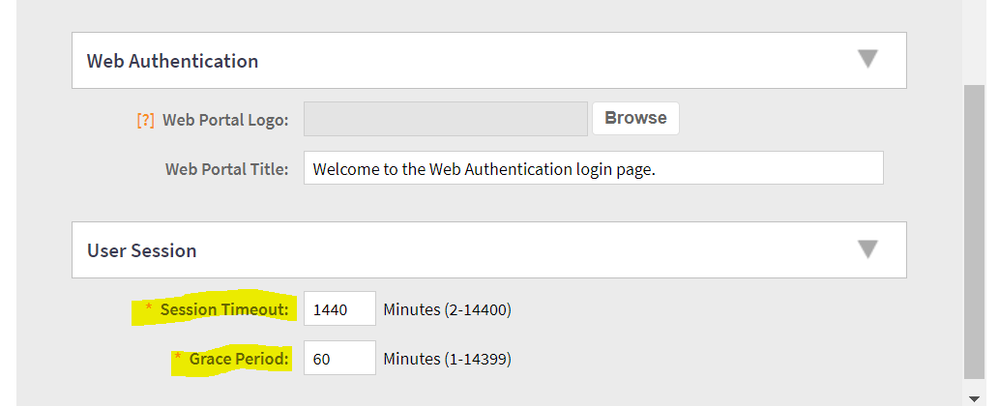Click the Web Portal Title label
999x406 pixels.
(227, 168)
